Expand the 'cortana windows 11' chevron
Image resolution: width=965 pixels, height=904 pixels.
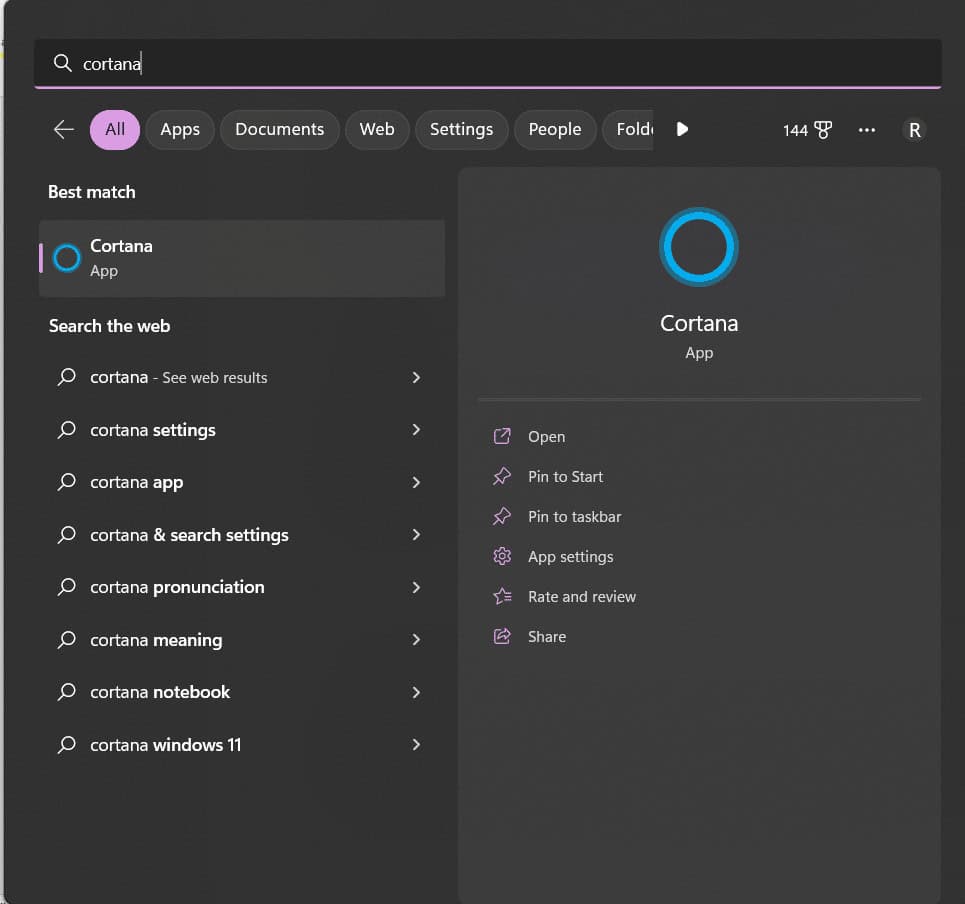click(x=416, y=745)
